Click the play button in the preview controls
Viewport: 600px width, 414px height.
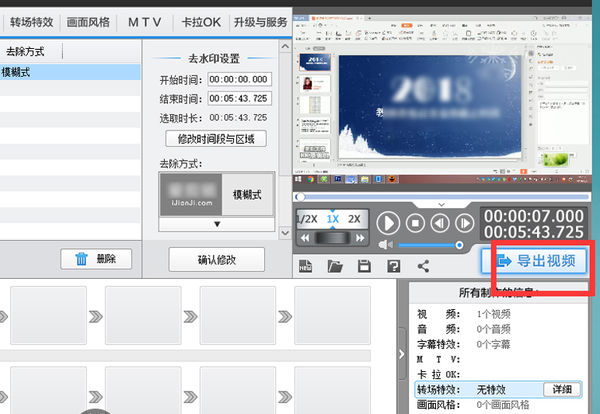388,223
